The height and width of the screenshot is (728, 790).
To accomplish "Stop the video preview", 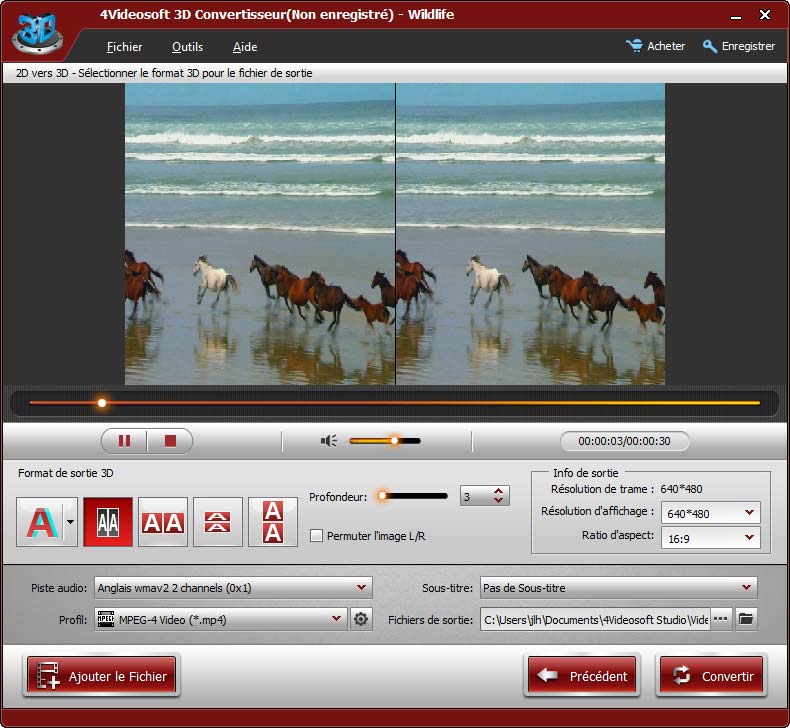I will click(x=170, y=441).
